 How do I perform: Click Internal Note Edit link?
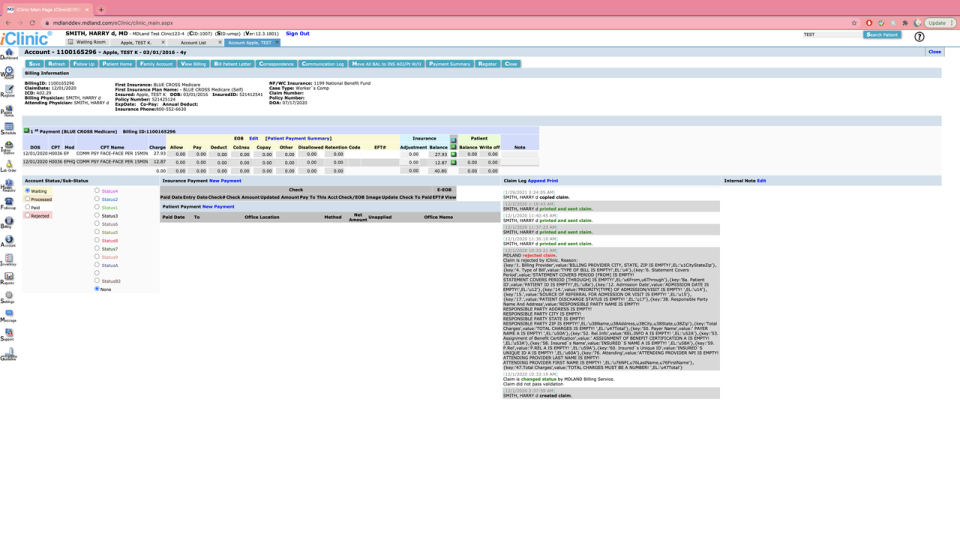click(762, 181)
